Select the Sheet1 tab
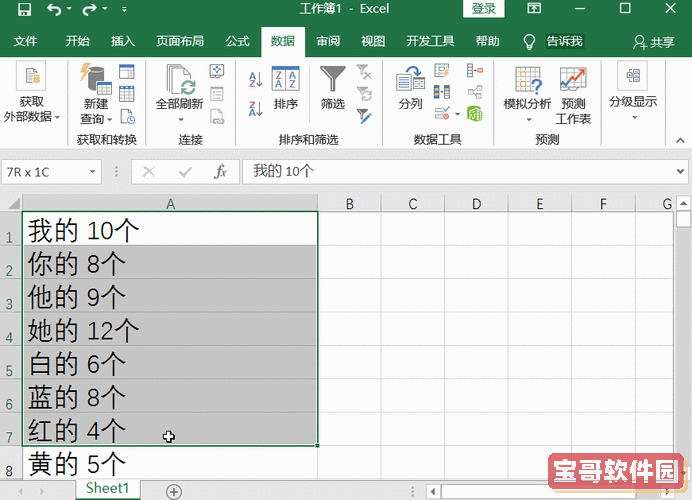This screenshot has height=500, width=692. 108,488
